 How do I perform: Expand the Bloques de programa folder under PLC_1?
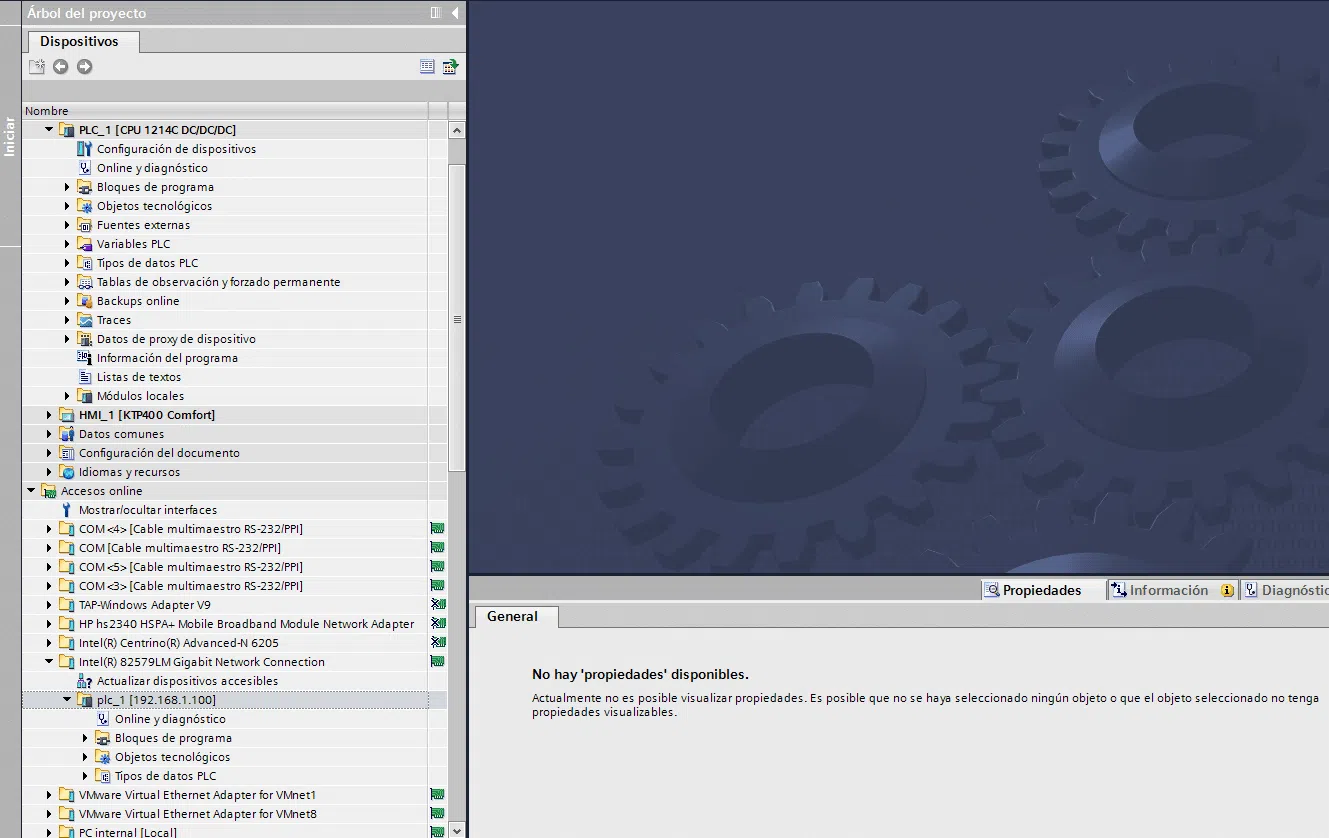68,187
